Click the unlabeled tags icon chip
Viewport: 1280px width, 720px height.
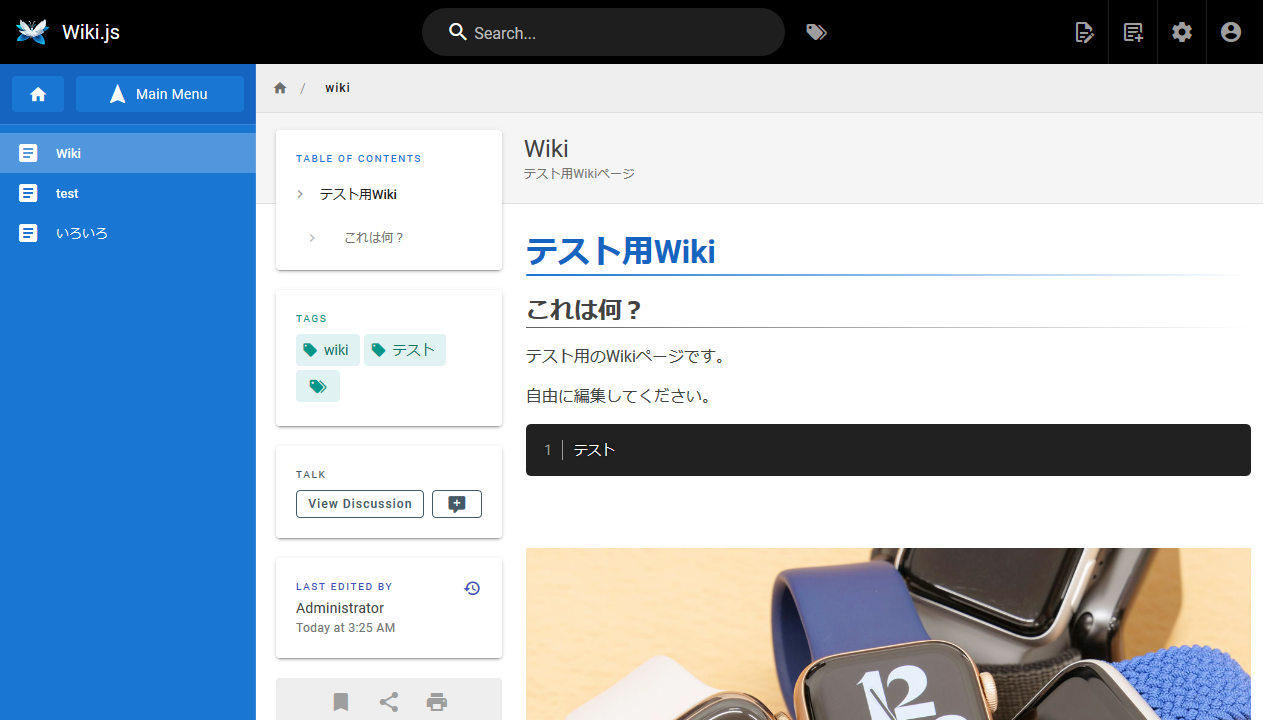[318, 386]
